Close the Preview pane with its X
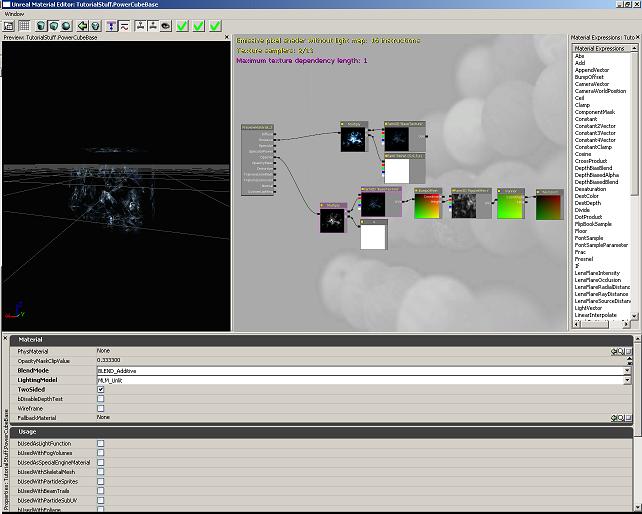 (227, 37)
